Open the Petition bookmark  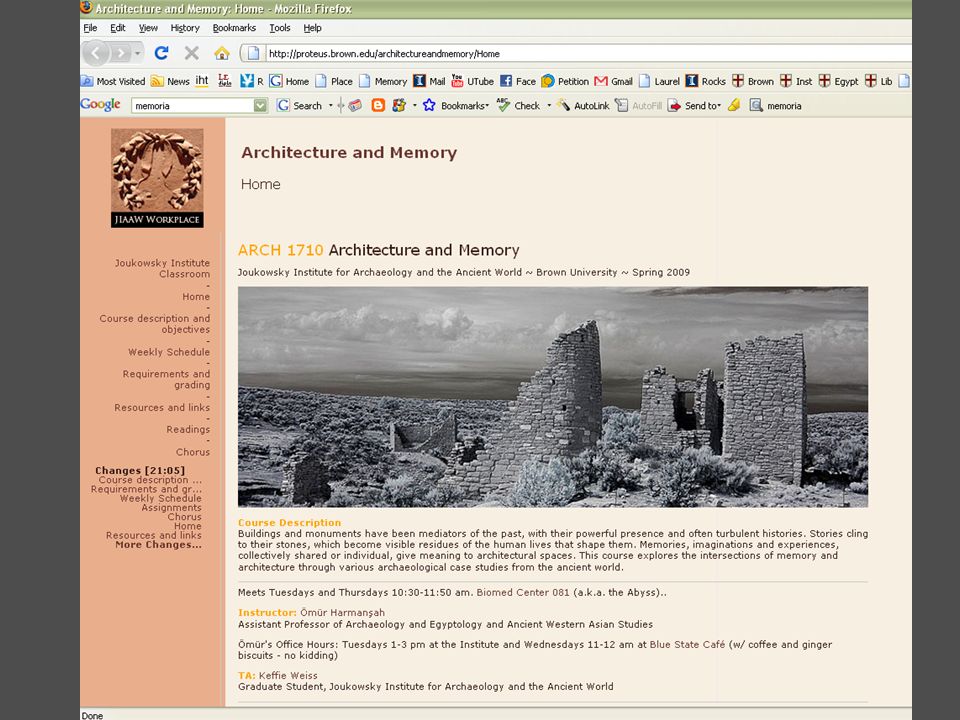click(x=564, y=81)
